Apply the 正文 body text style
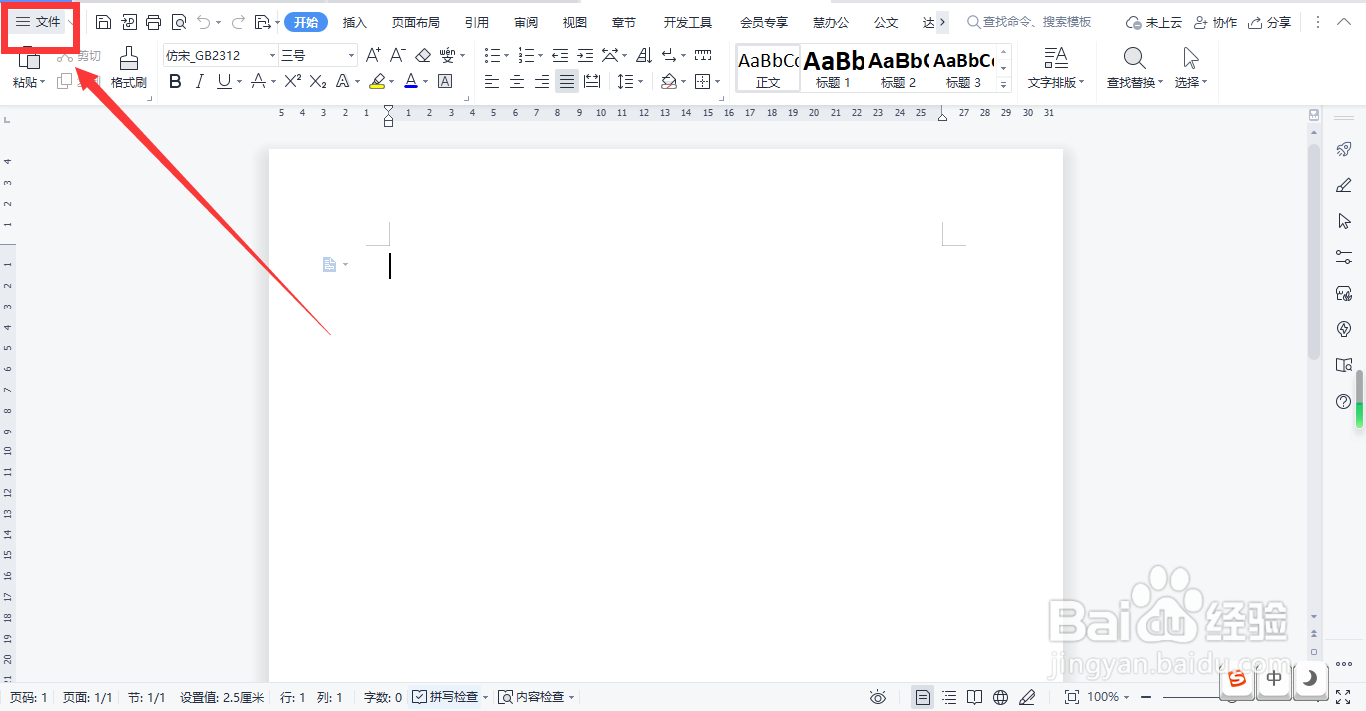Image resolution: width=1366 pixels, height=711 pixels. point(768,68)
